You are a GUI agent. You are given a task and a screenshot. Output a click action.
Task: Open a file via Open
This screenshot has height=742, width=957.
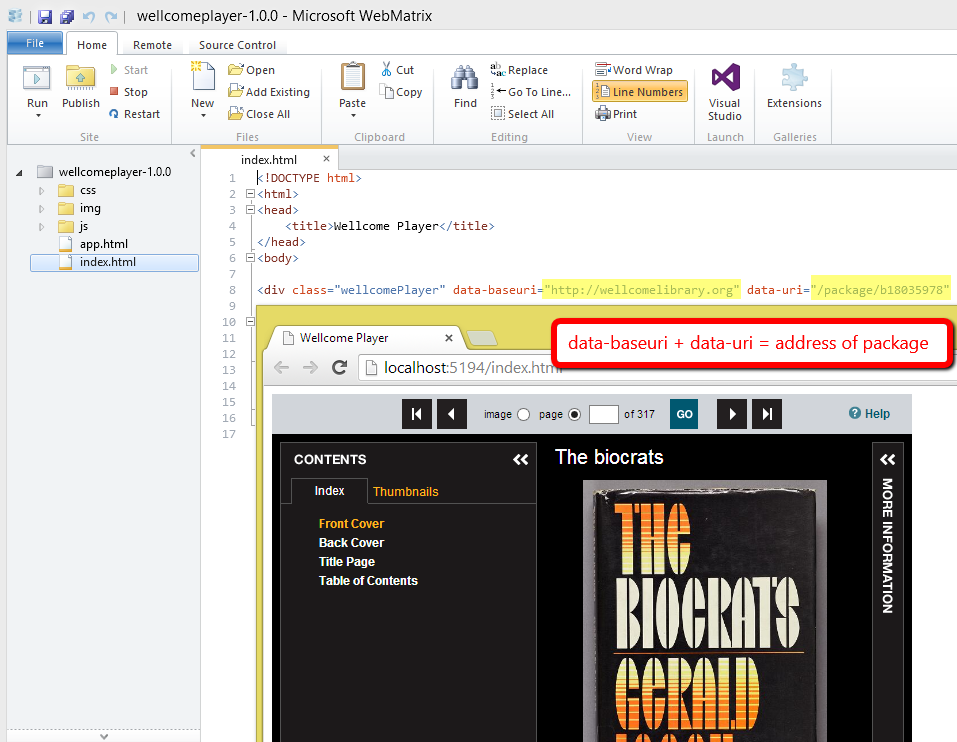[251, 70]
